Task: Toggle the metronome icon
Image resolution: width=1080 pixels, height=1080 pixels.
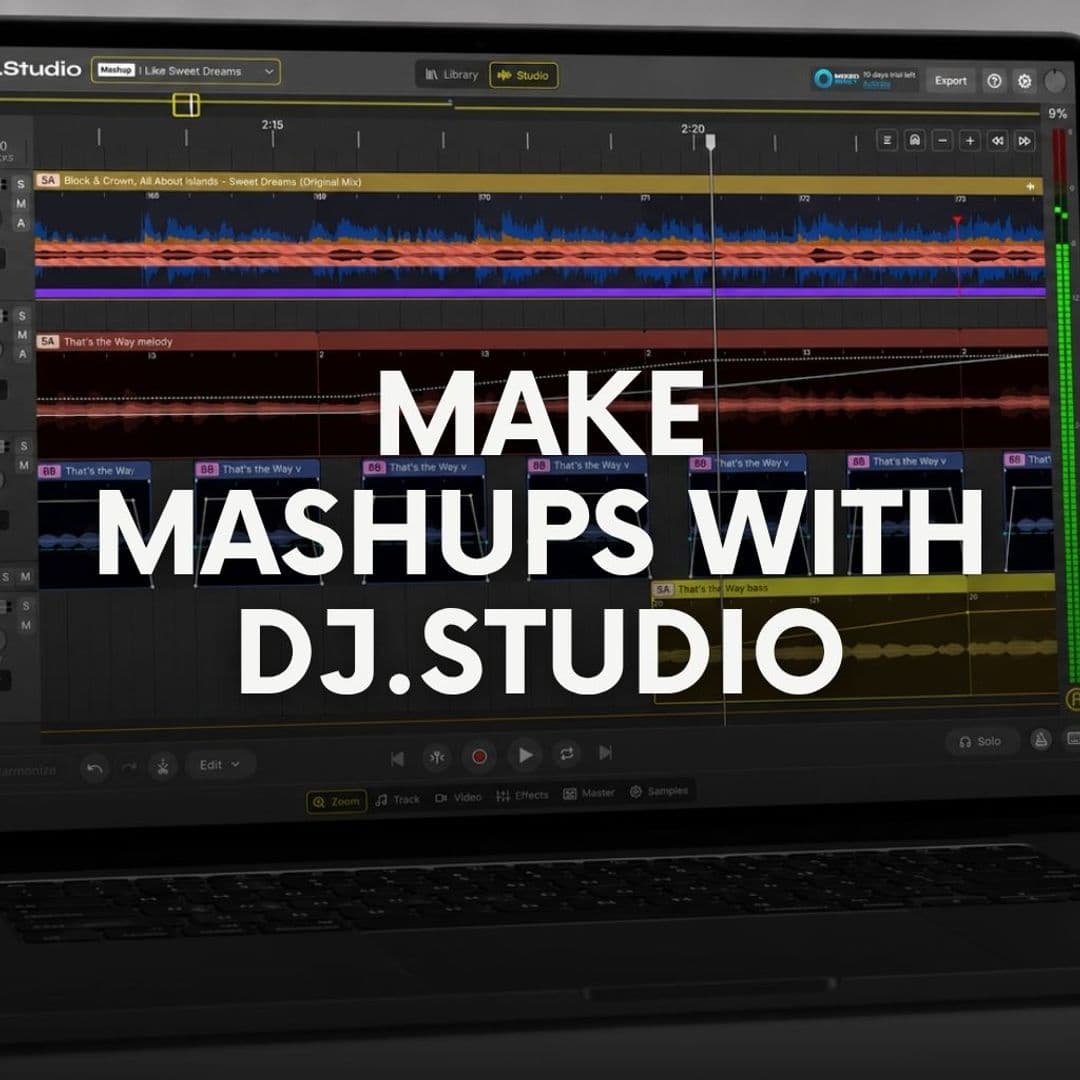Action: [1040, 740]
